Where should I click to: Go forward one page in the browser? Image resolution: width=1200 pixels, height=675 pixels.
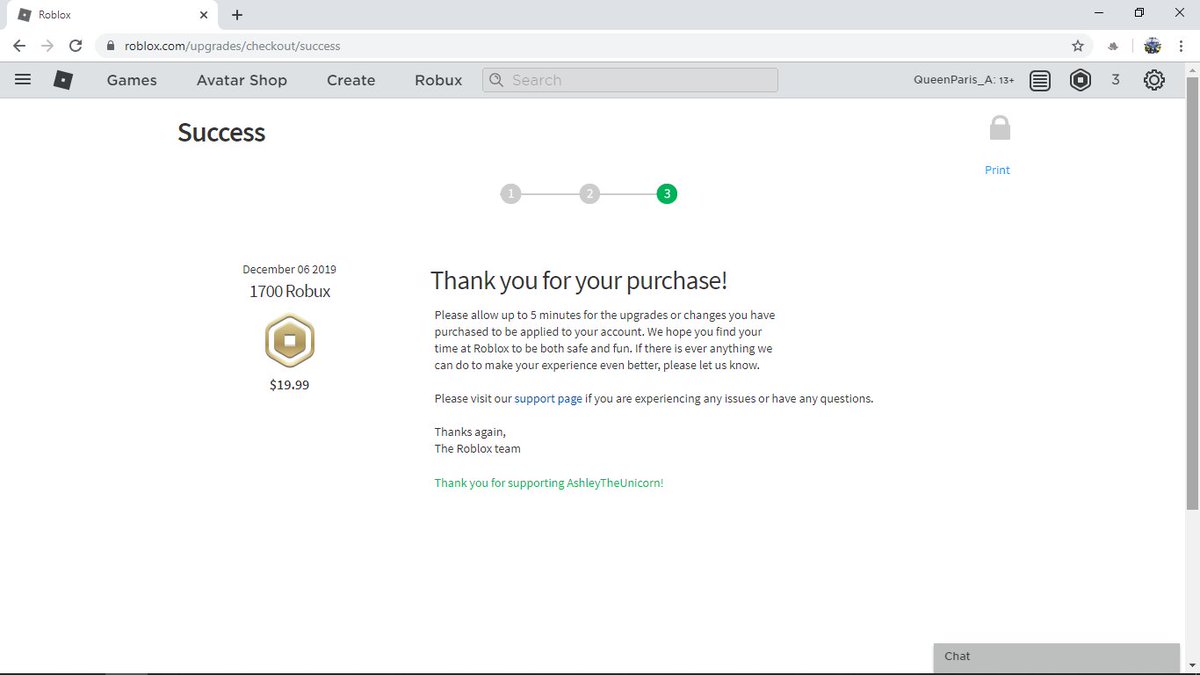click(47, 46)
